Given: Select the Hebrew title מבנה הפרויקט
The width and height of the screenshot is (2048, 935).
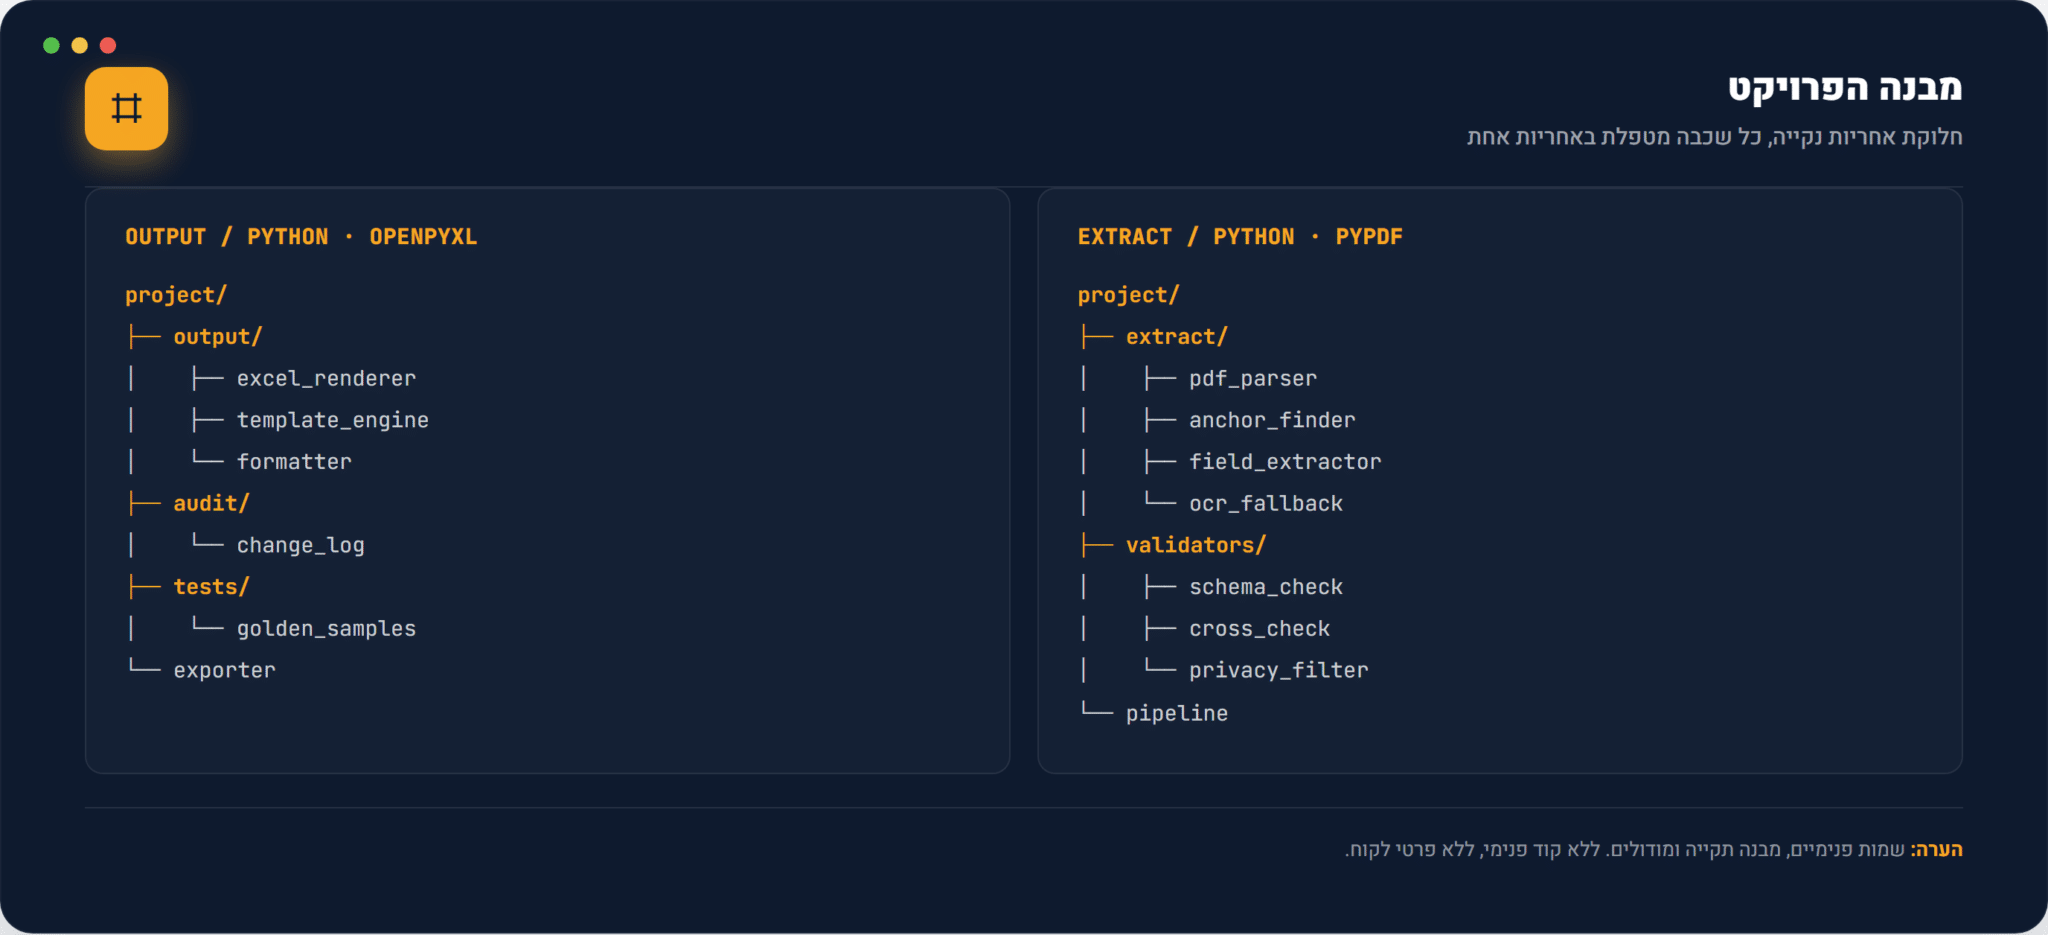Looking at the screenshot, I should (x=1845, y=88).
